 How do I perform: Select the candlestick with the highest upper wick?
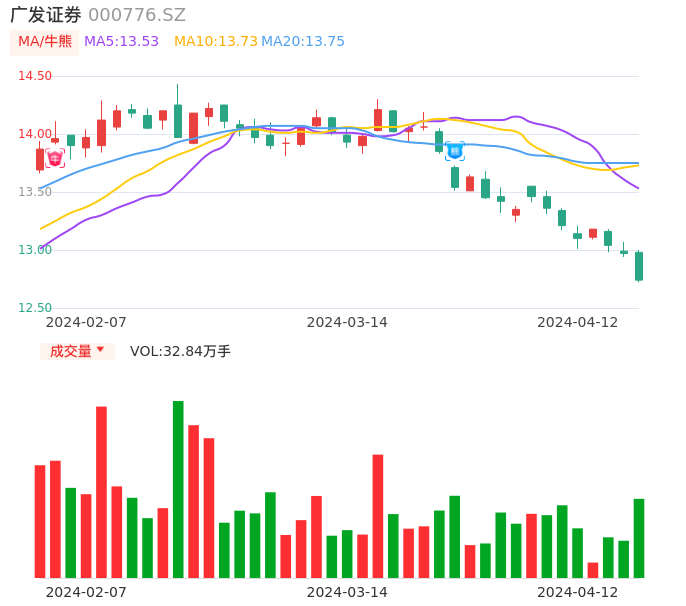[x=178, y=111]
